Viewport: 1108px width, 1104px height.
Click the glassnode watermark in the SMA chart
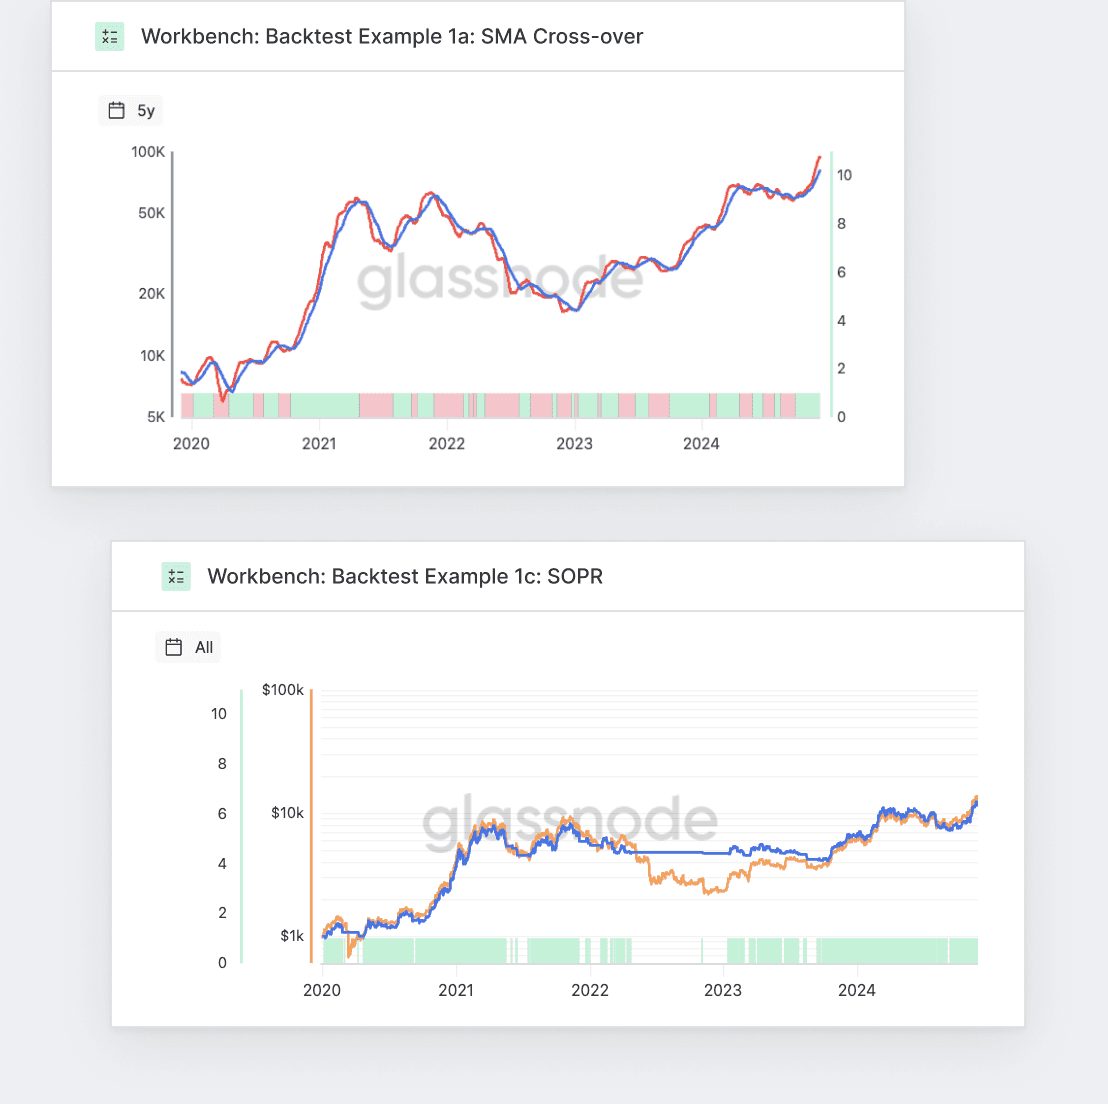coord(500,281)
